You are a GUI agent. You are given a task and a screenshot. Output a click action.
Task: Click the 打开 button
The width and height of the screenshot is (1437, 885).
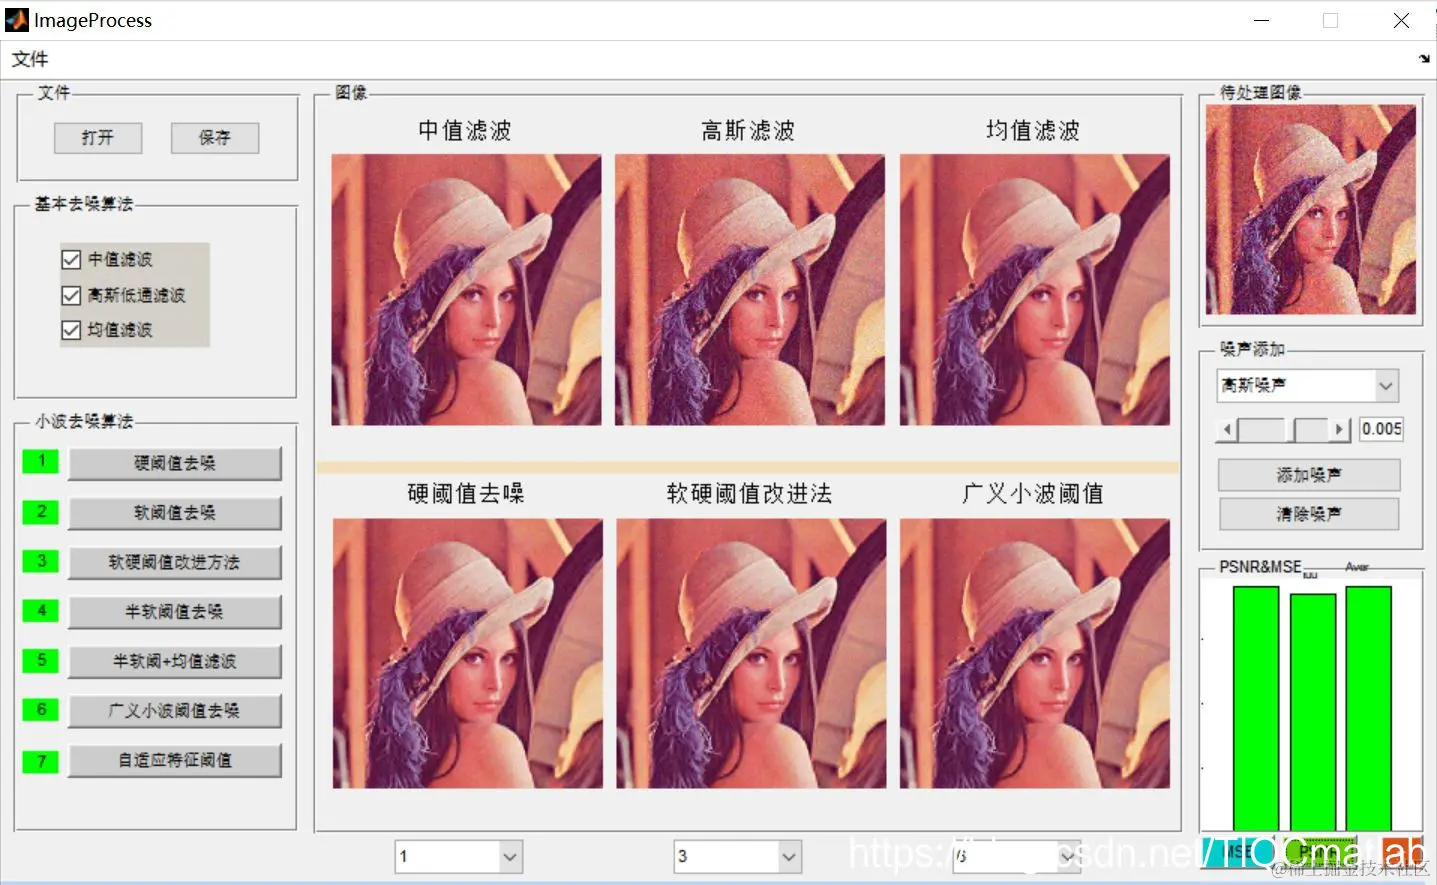(98, 138)
